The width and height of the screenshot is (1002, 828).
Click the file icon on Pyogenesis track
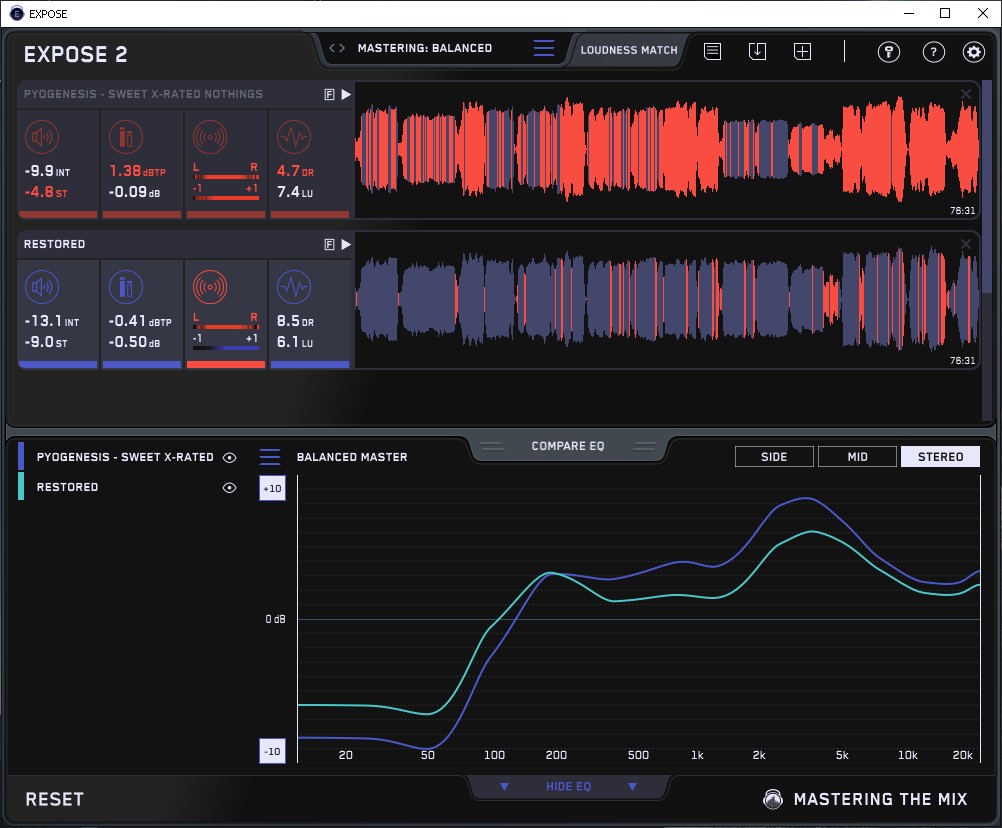click(329, 95)
